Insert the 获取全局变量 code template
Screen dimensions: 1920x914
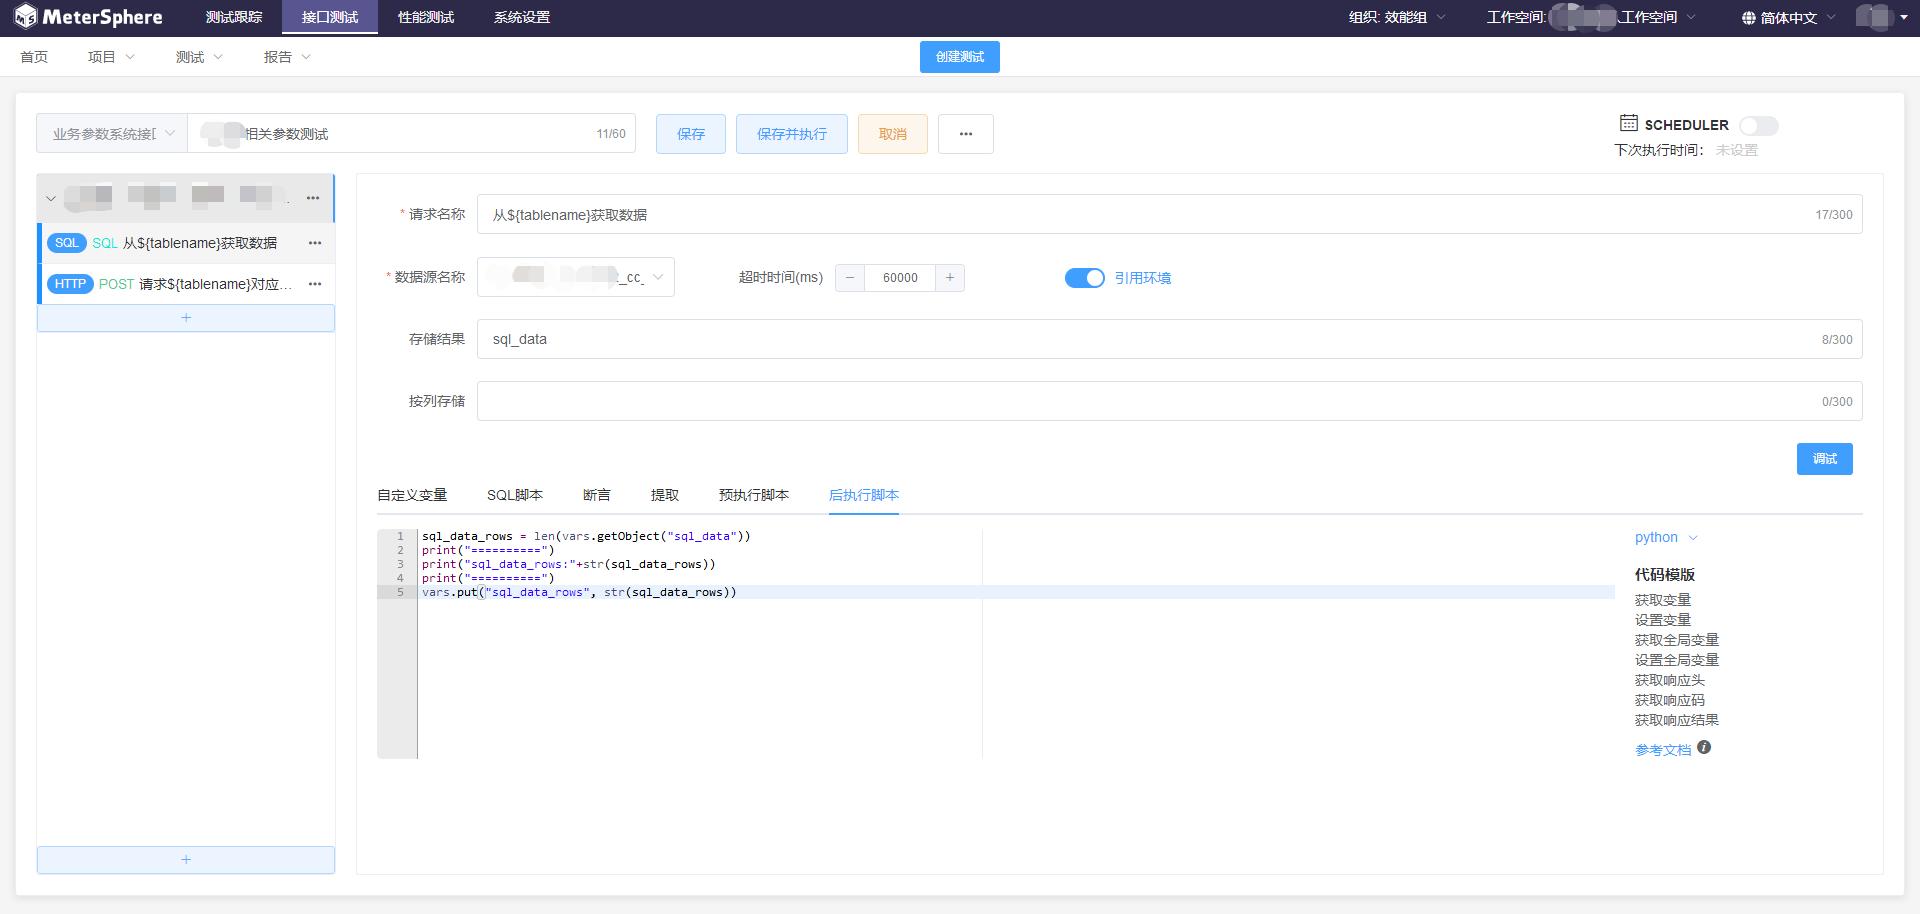[1677, 640]
